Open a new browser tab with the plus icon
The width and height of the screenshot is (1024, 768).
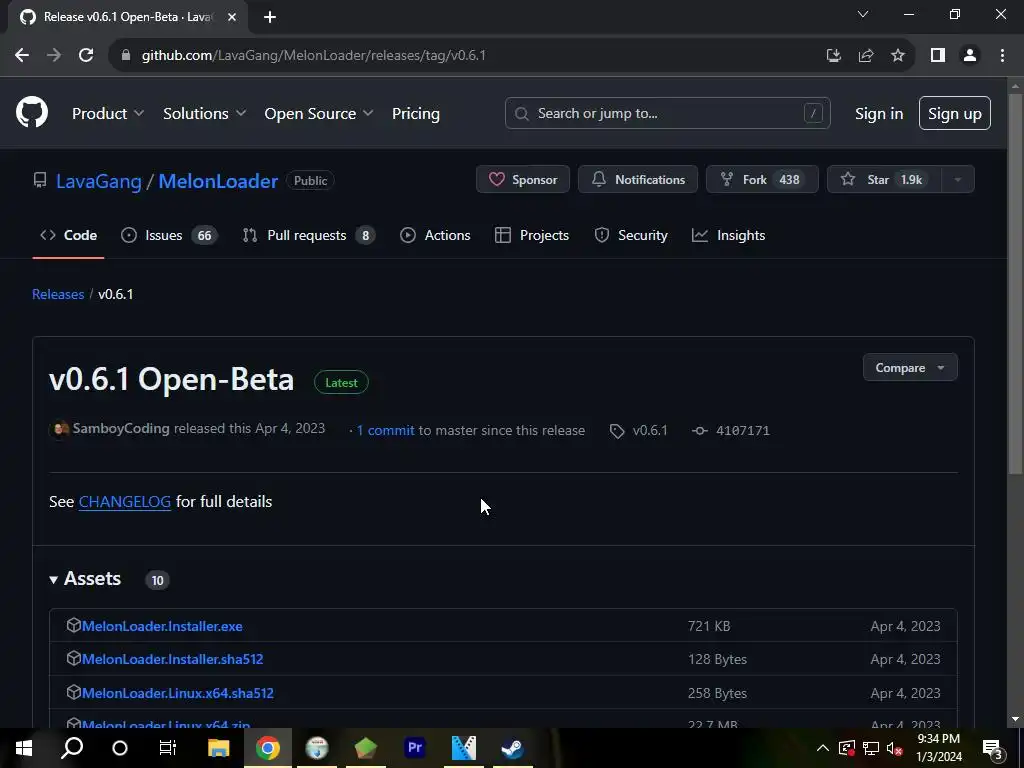click(x=270, y=17)
